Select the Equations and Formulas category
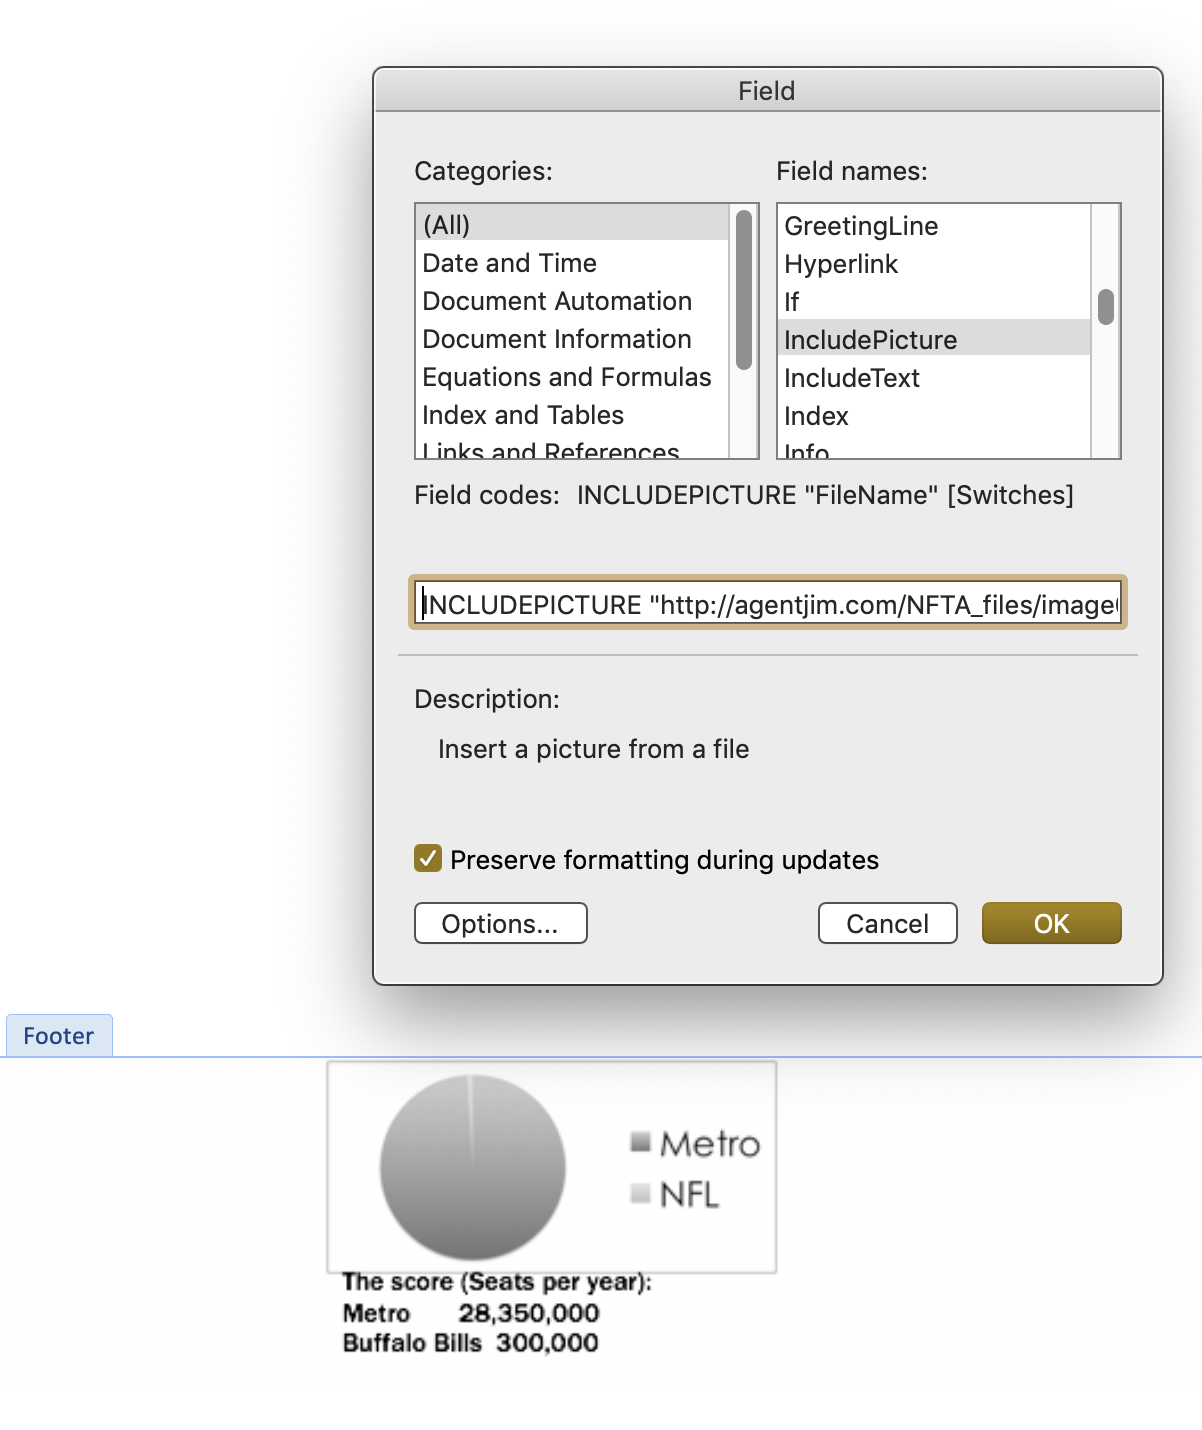The height and width of the screenshot is (1430, 1202). coord(572,377)
